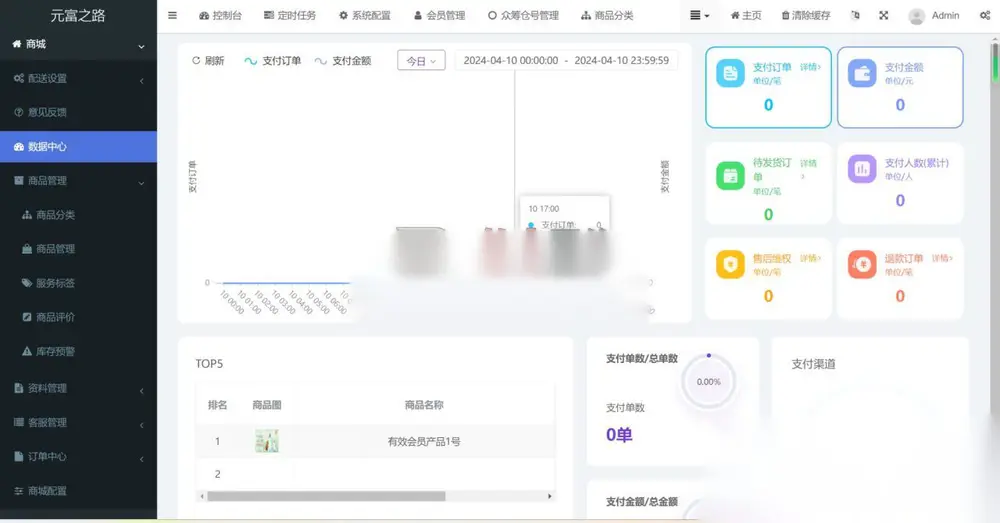Click the end date field 2024-04-10 23:59:59
The height and width of the screenshot is (523, 1000).
[622, 61]
